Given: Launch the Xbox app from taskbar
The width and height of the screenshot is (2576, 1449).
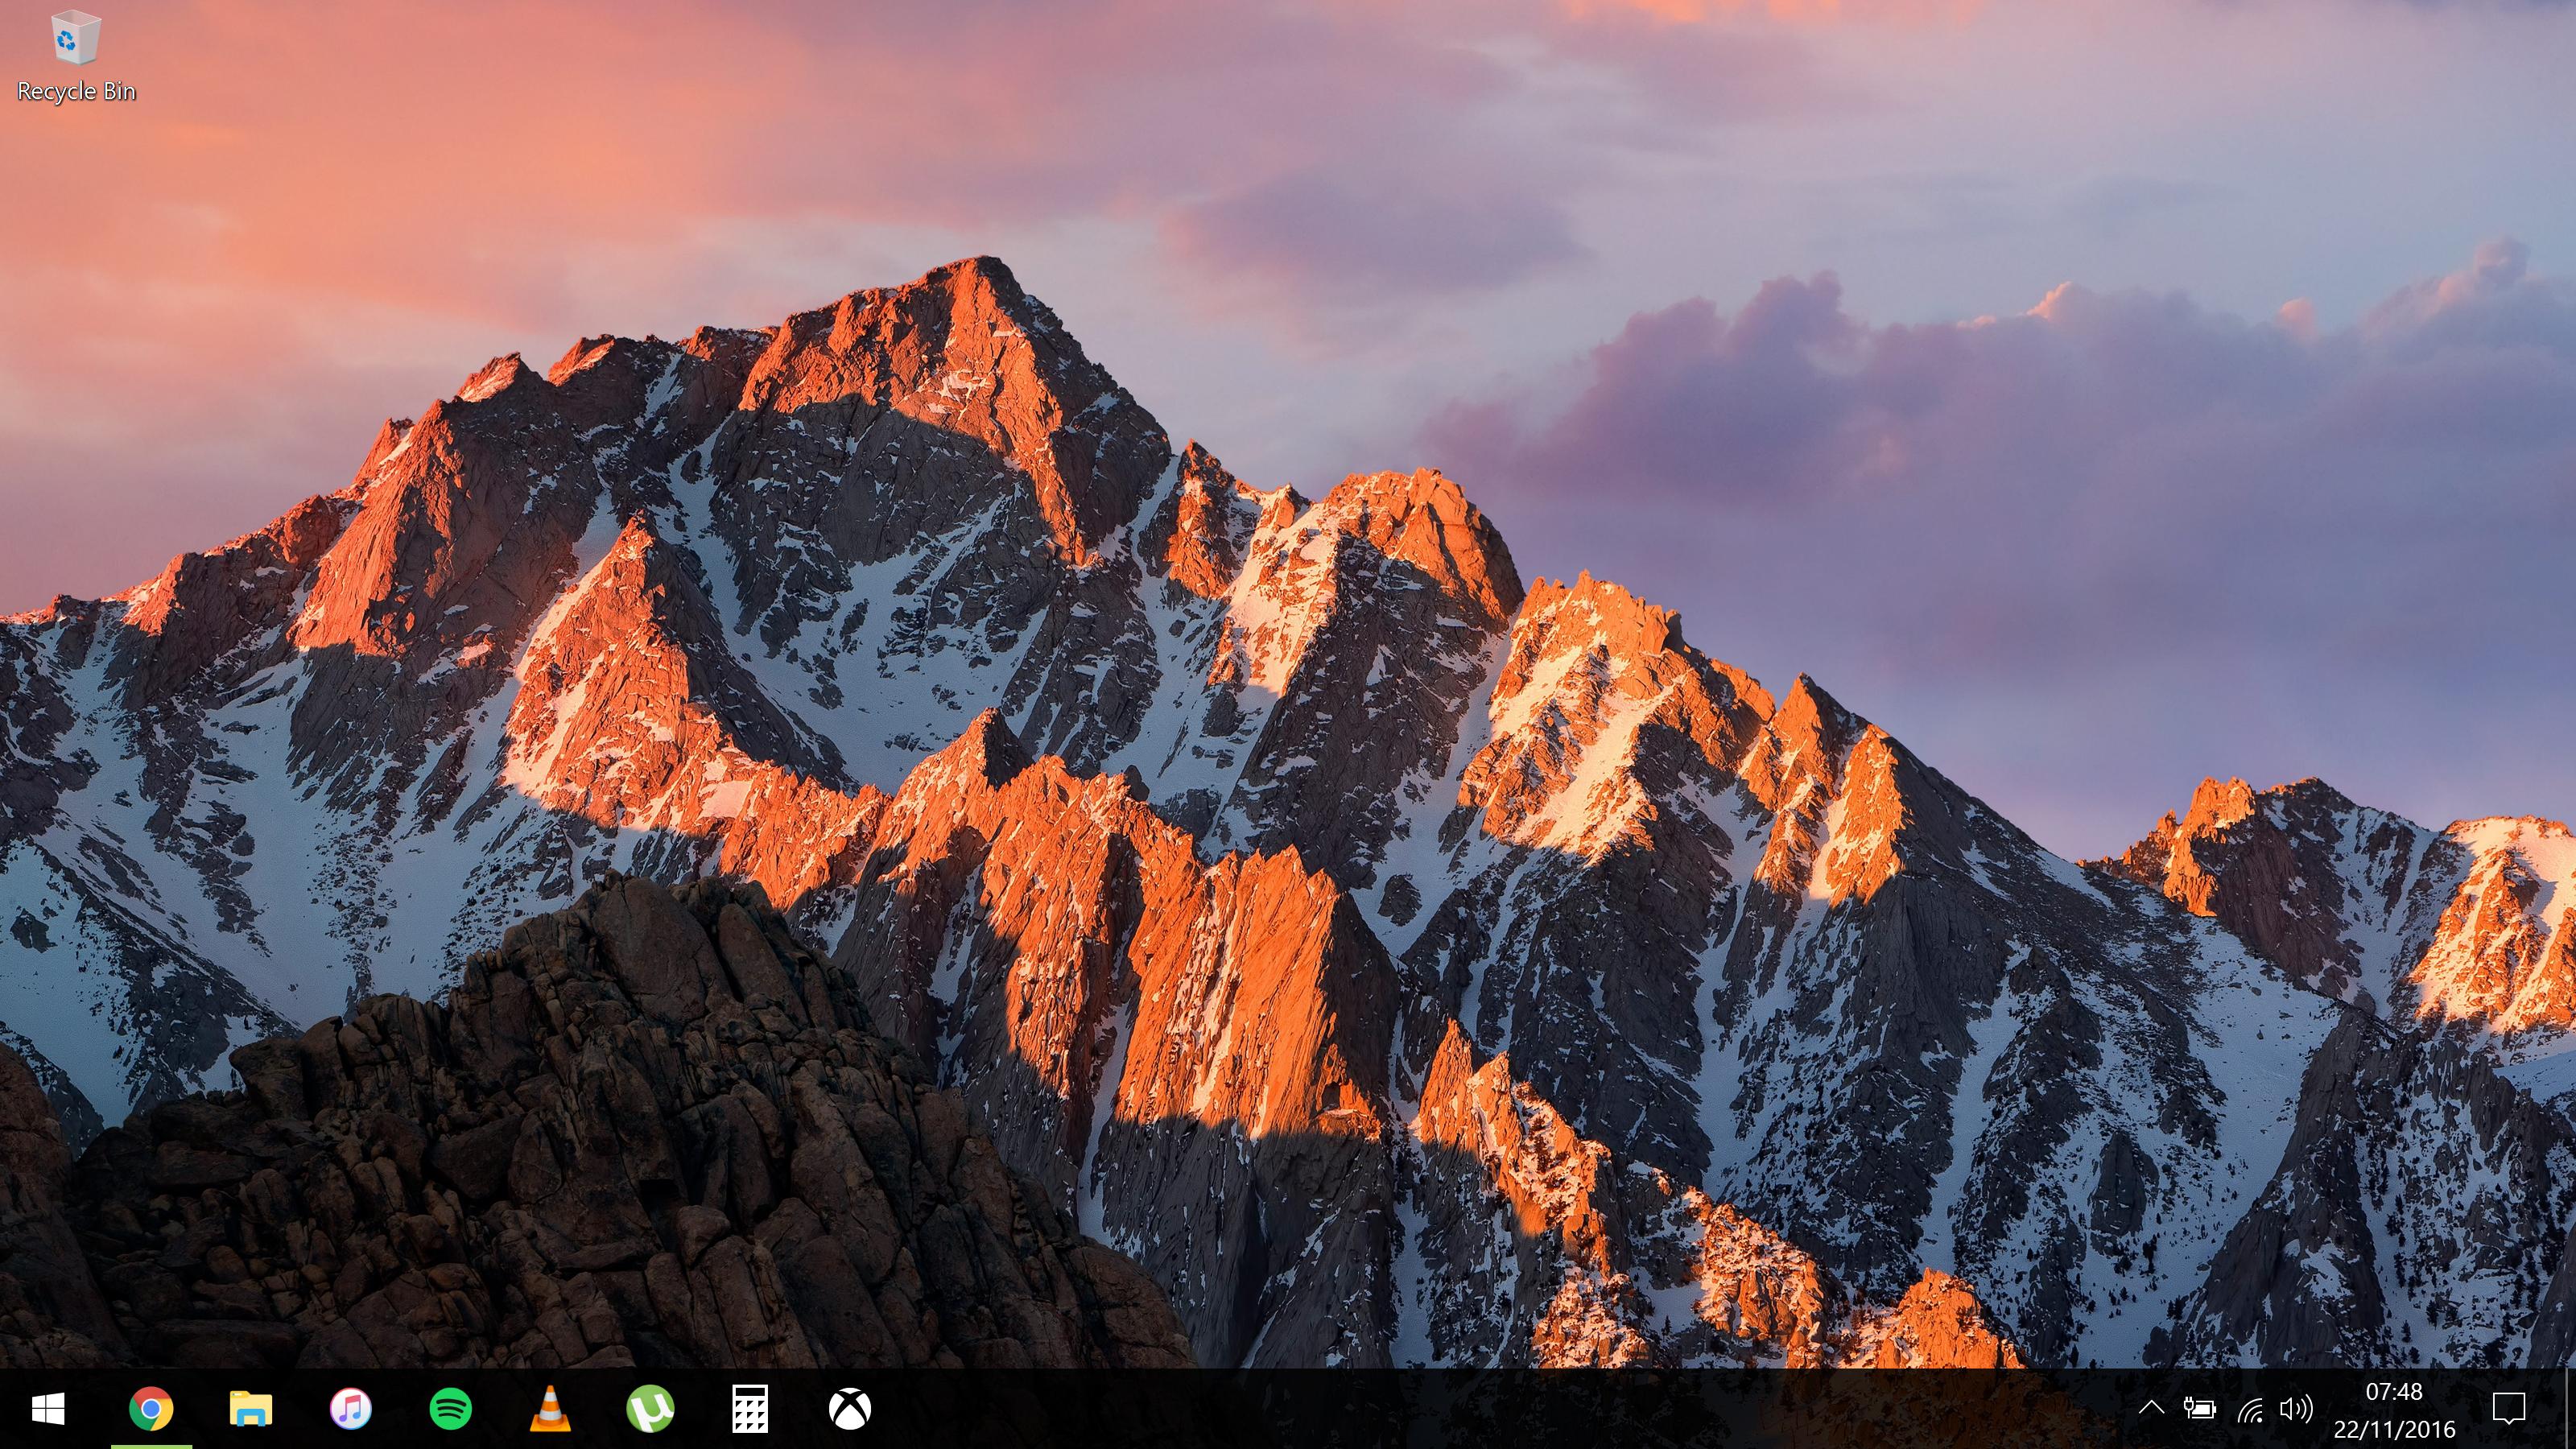Looking at the screenshot, I should (x=850, y=1409).
